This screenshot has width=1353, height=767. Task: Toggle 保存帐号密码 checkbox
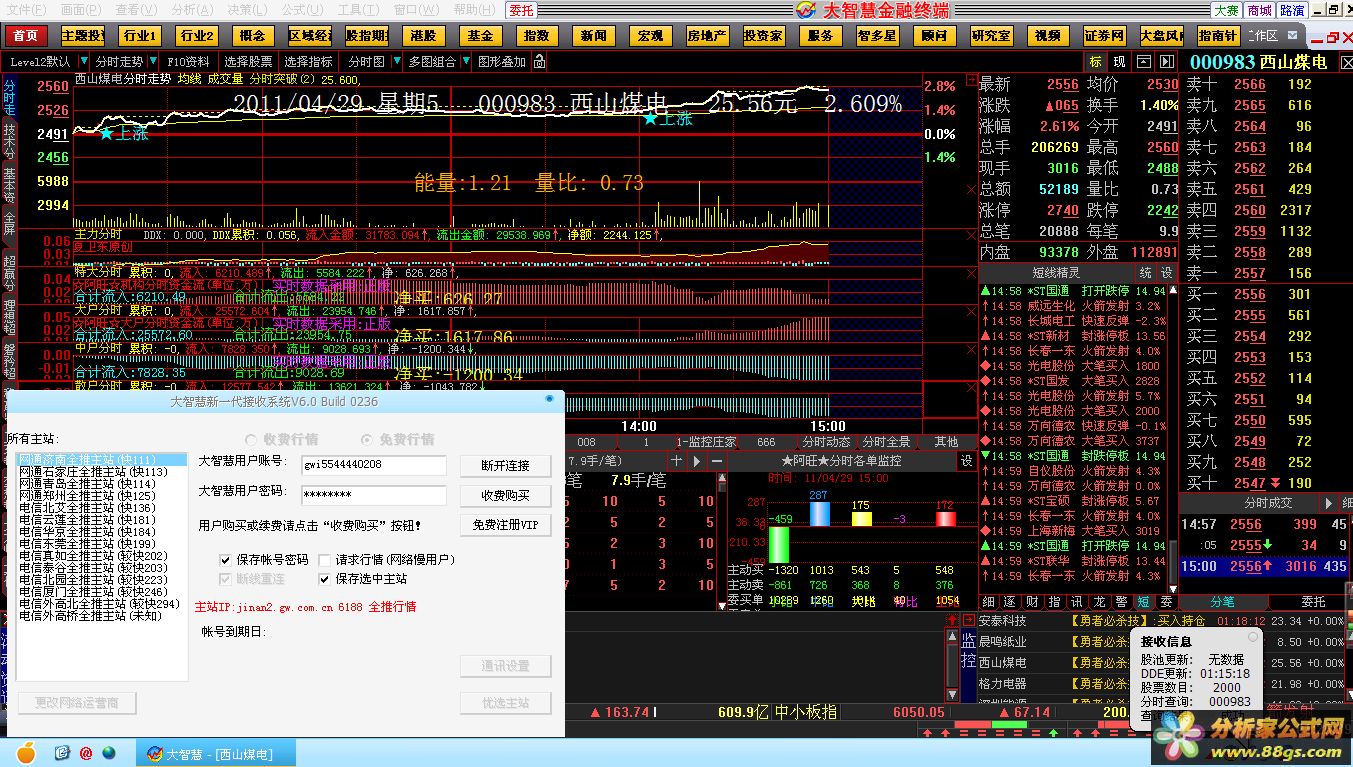[x=226, y=560]
